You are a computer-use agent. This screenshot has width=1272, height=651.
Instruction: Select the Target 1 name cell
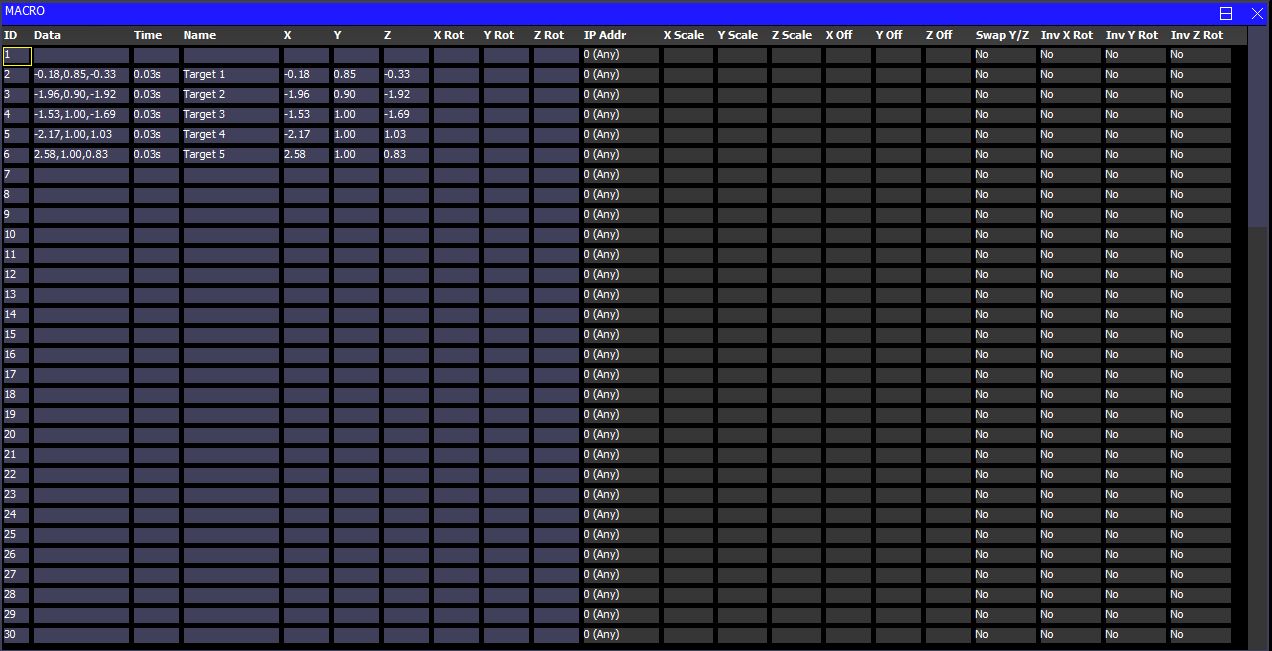(230, 75)
